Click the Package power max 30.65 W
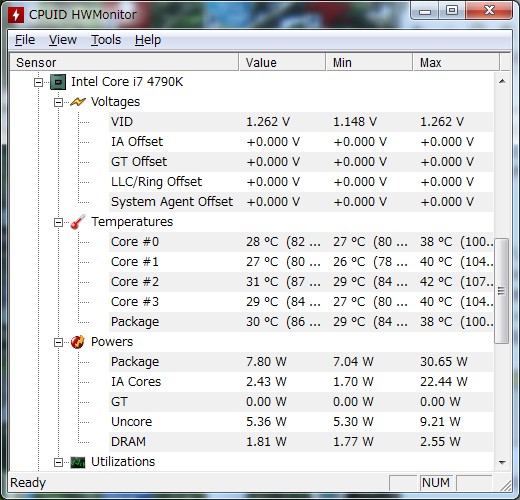Viewport: 520px width, 500px height. (444, 362)
